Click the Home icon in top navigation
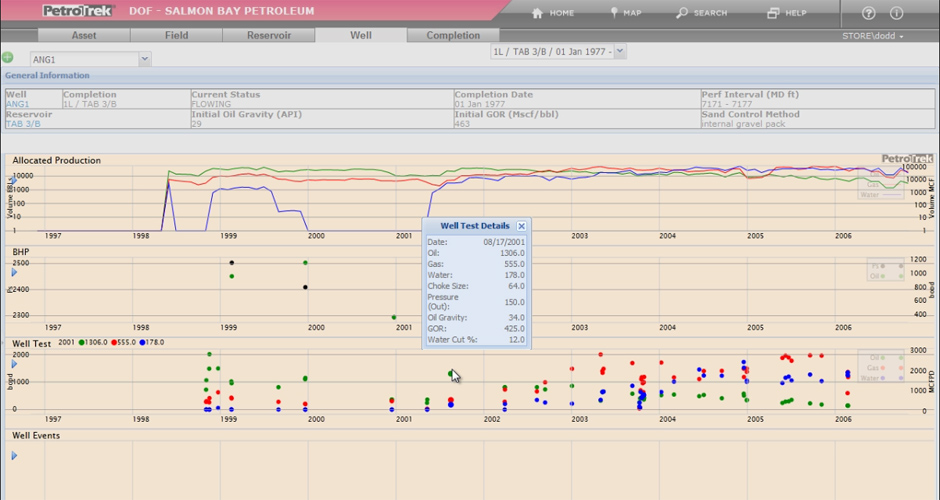 coord(537,13)
